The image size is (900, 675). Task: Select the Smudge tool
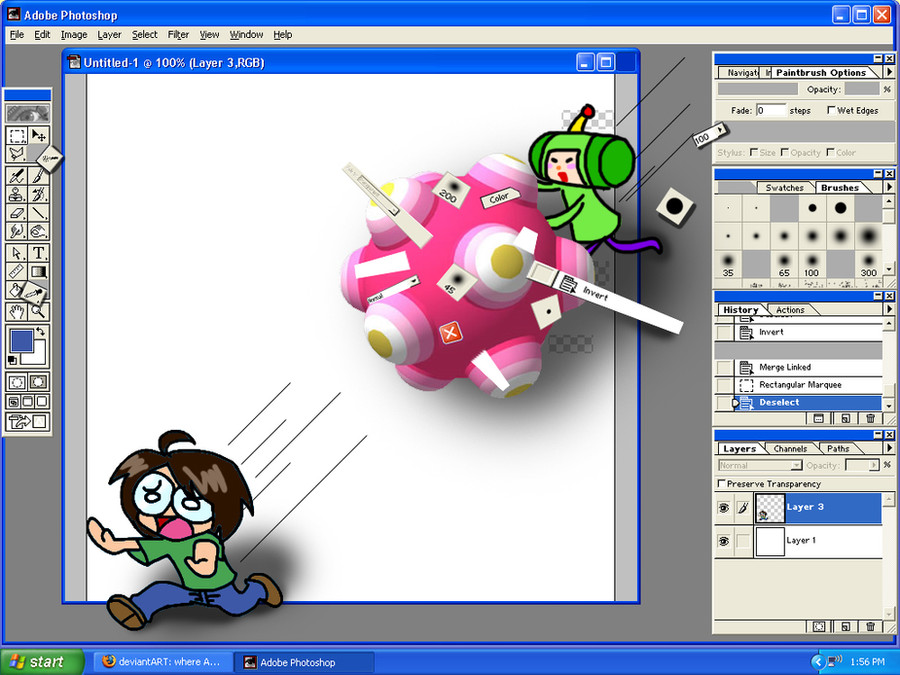pyautogui.click(x=17, y=231)
